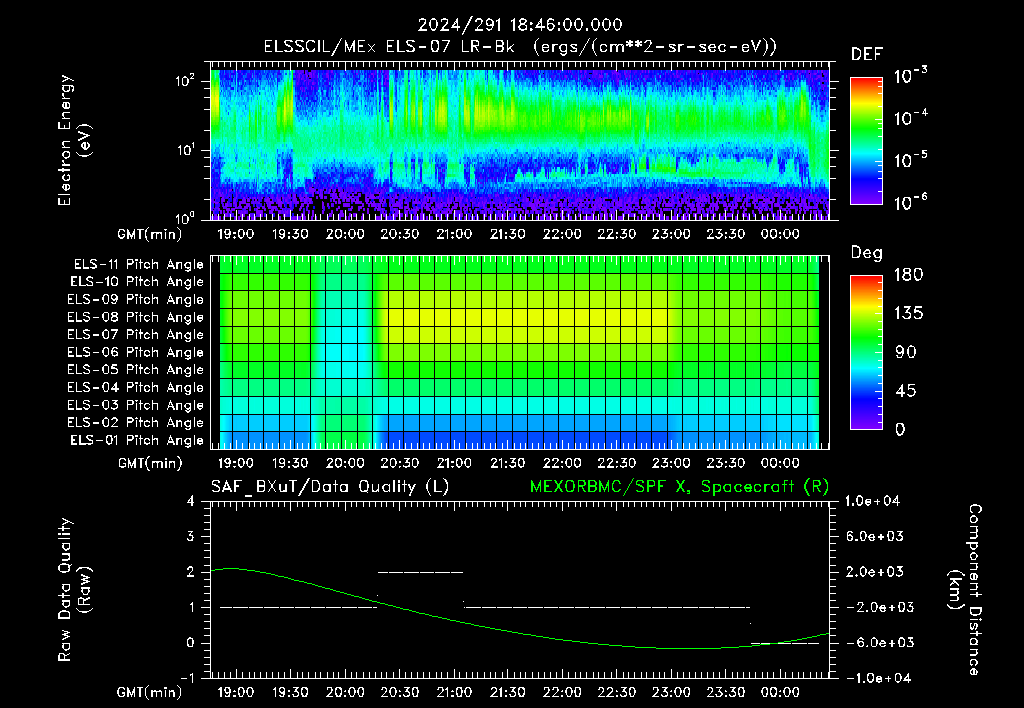
Task: Select the ELS-07 Pitch Angle row label
Action: (136, 334)
